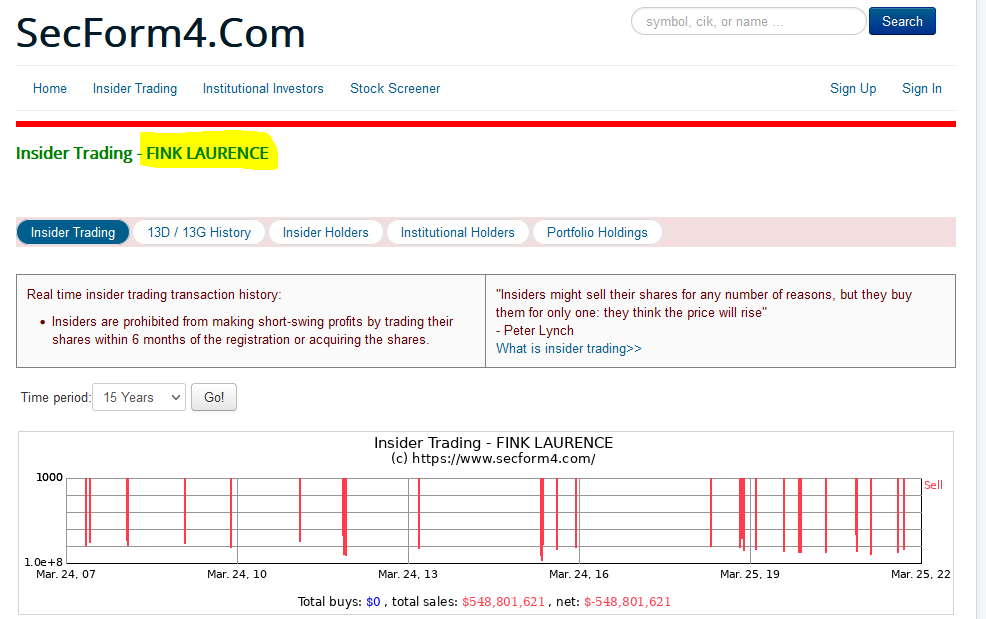Focus the symbol, cik, or name search field
Viewport: 986px width, 619px height.
[748, 21]
